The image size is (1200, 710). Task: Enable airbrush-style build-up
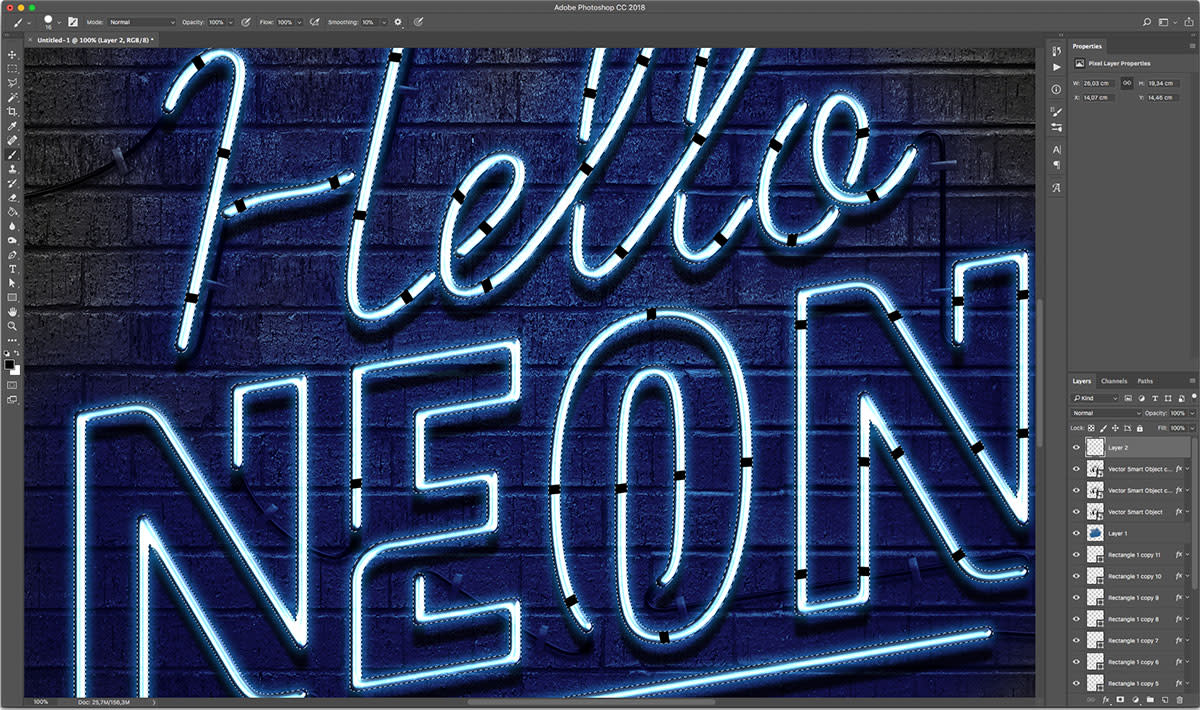pos(316,21)
